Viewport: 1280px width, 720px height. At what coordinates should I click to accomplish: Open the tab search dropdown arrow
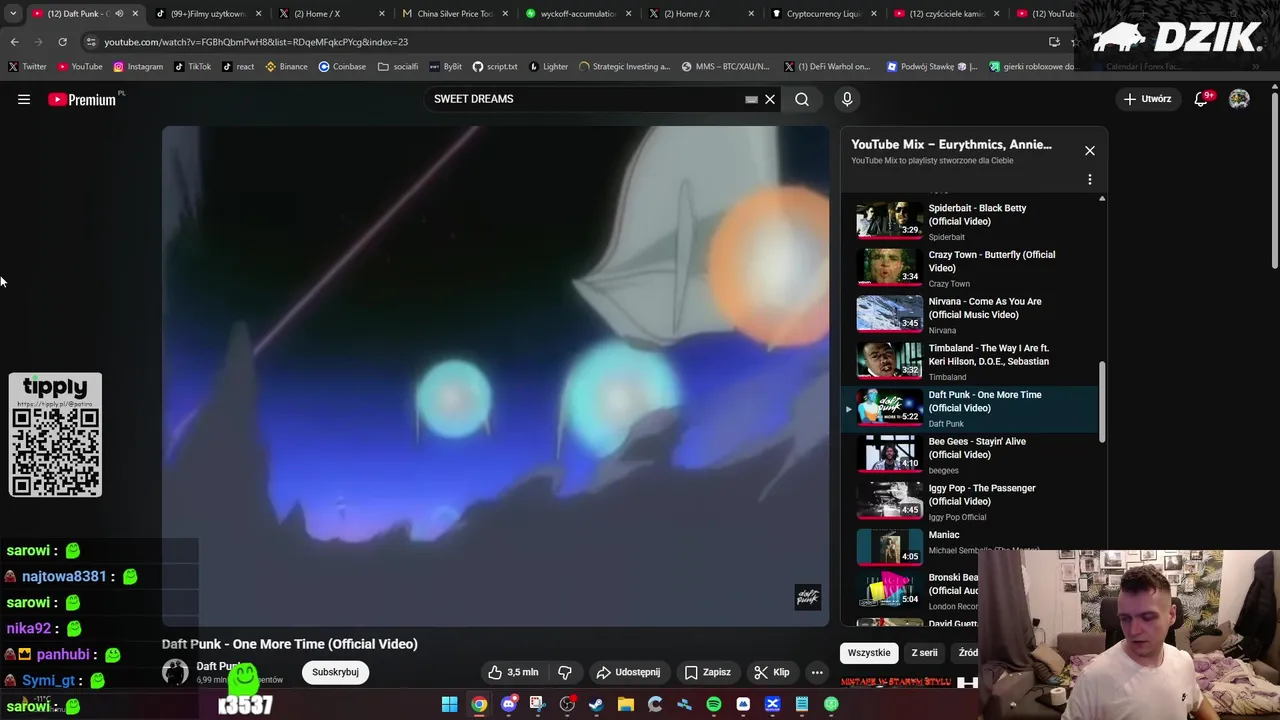13,14
